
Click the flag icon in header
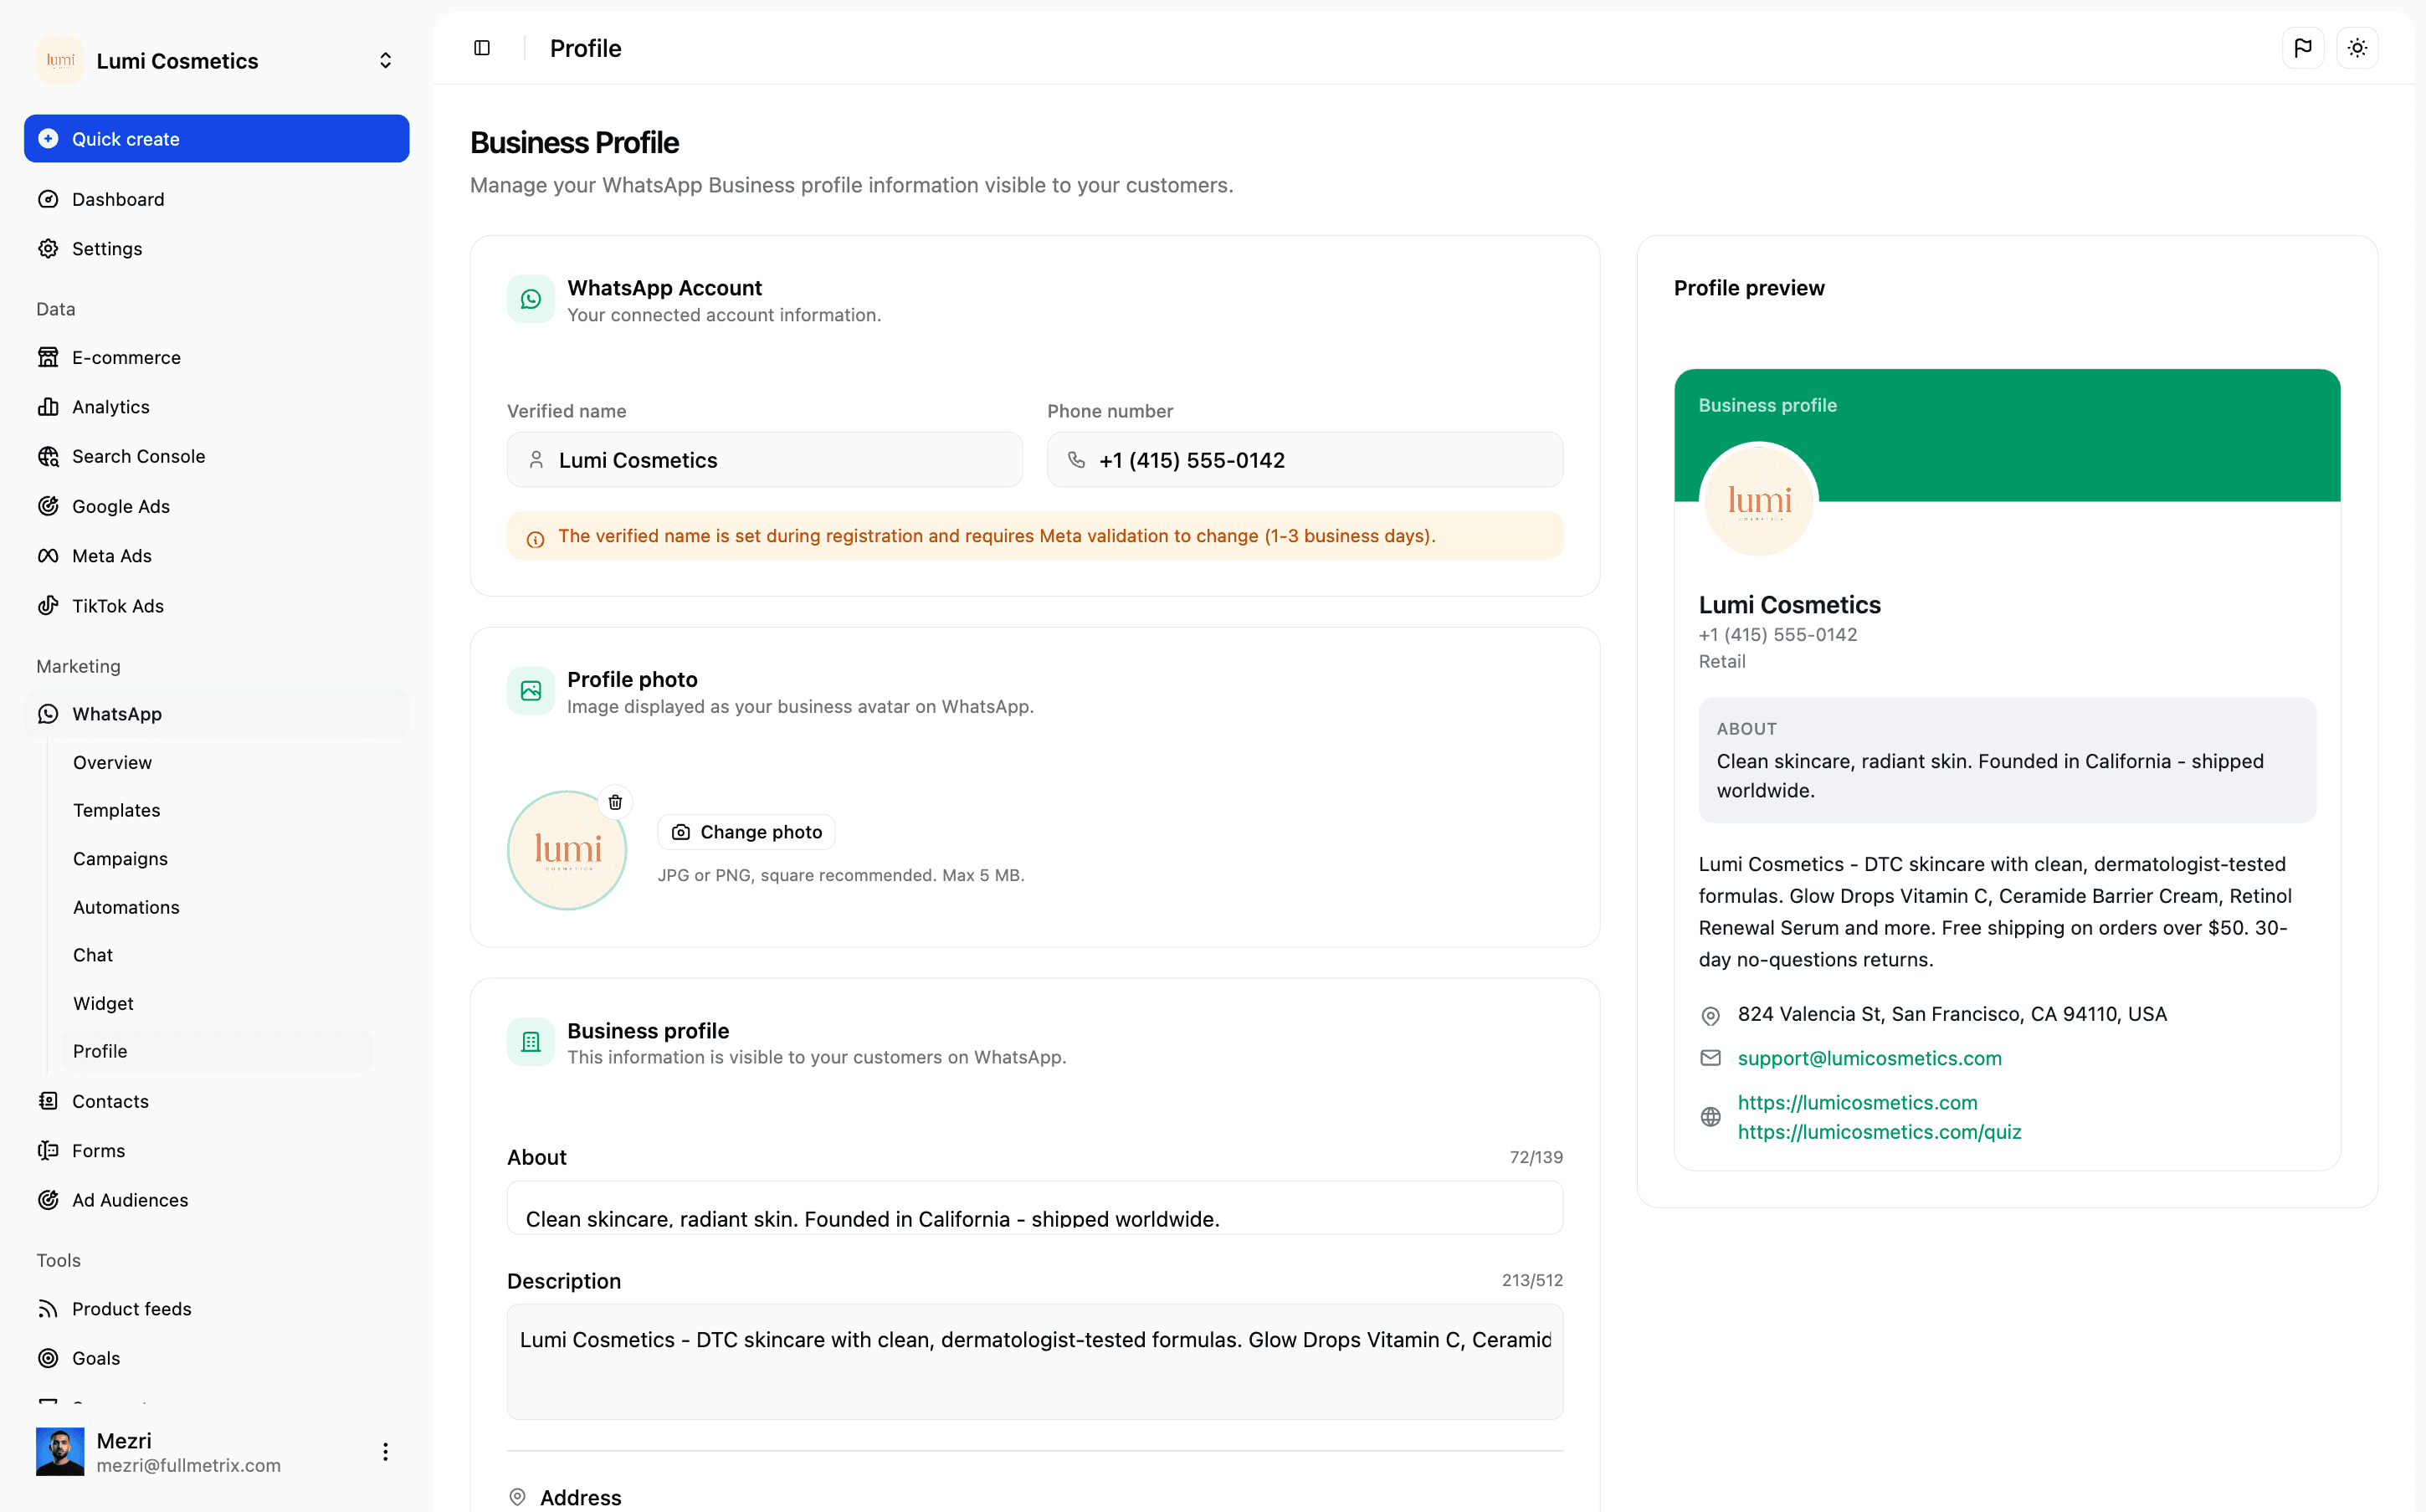coord(2303,48)
